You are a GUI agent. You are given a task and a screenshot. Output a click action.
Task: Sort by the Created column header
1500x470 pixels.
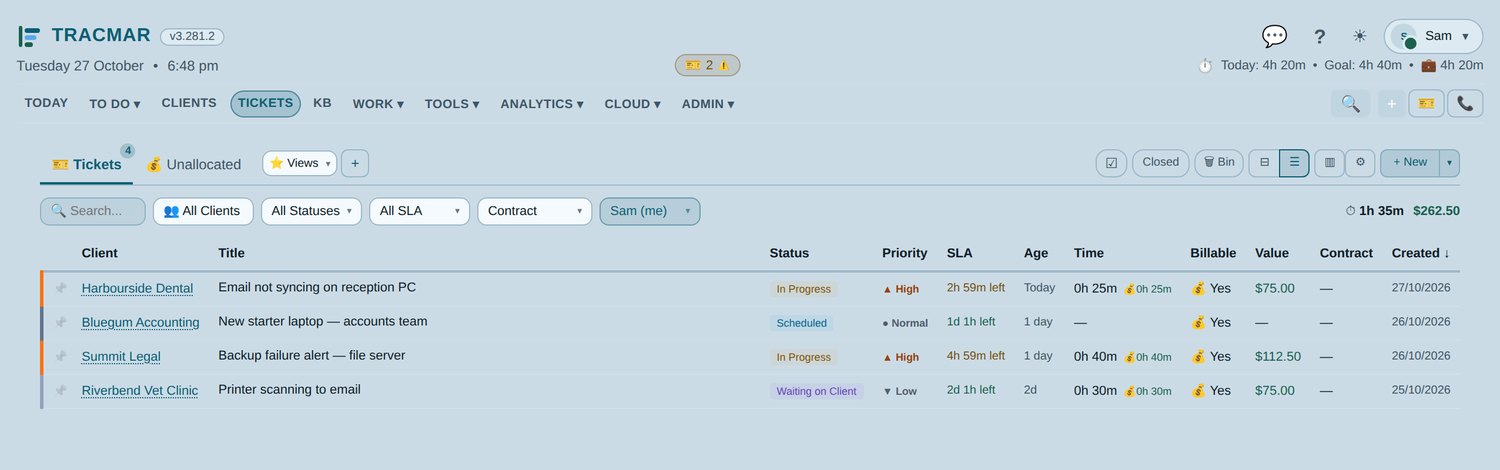[1420, 253]
